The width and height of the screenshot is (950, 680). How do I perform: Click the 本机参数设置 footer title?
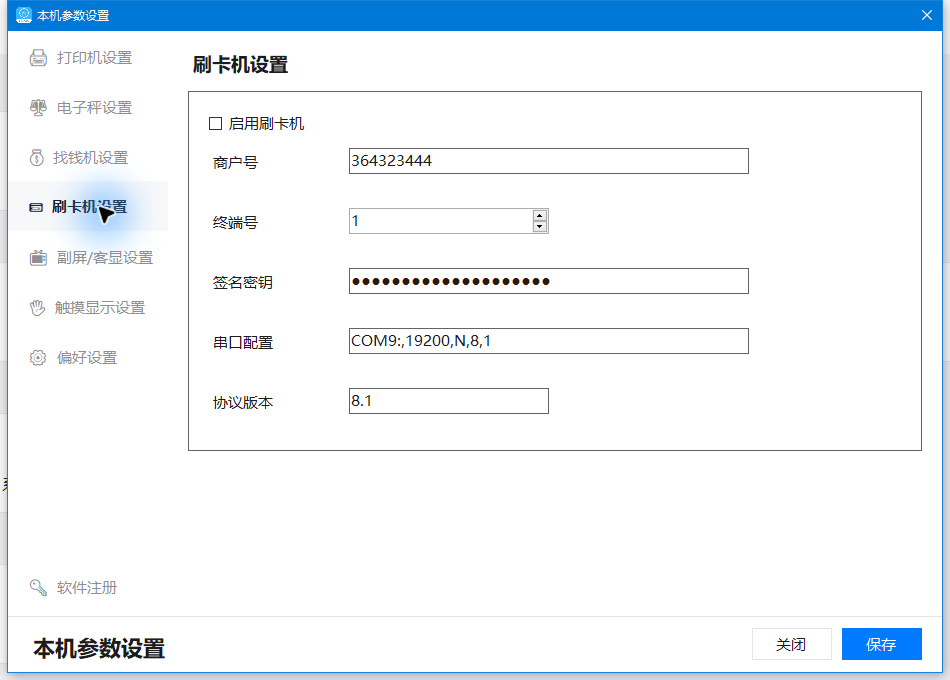point(99,648)
